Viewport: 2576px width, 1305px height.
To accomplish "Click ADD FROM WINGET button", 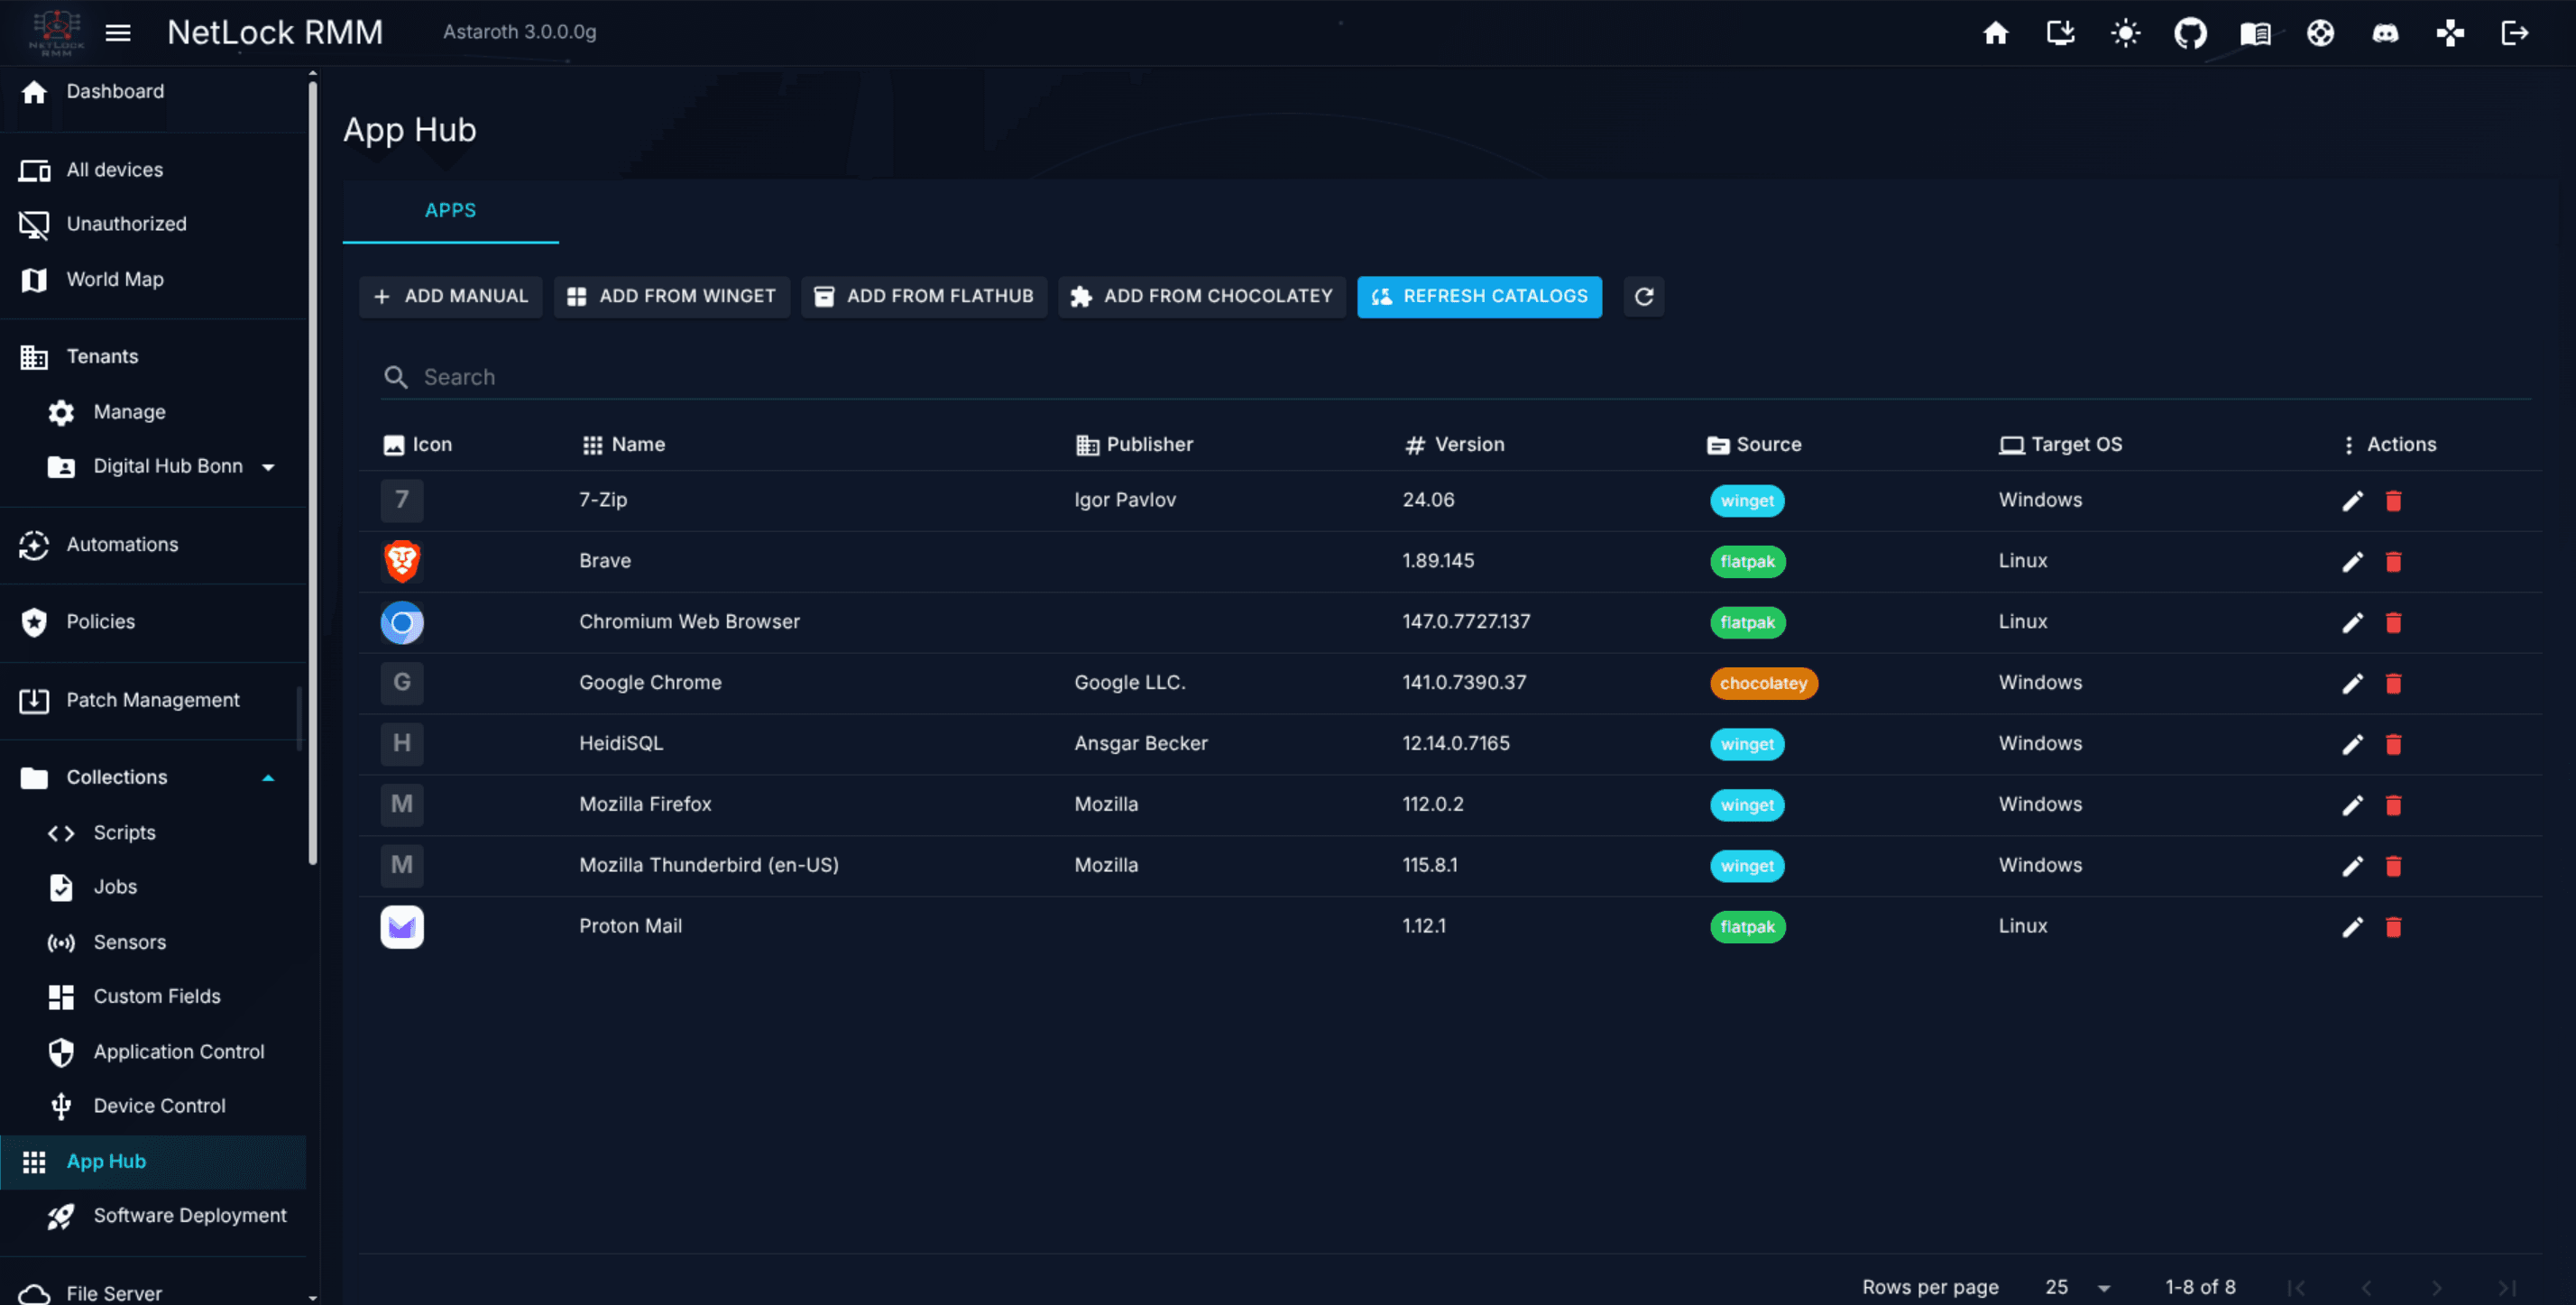I will pos(671,297).
